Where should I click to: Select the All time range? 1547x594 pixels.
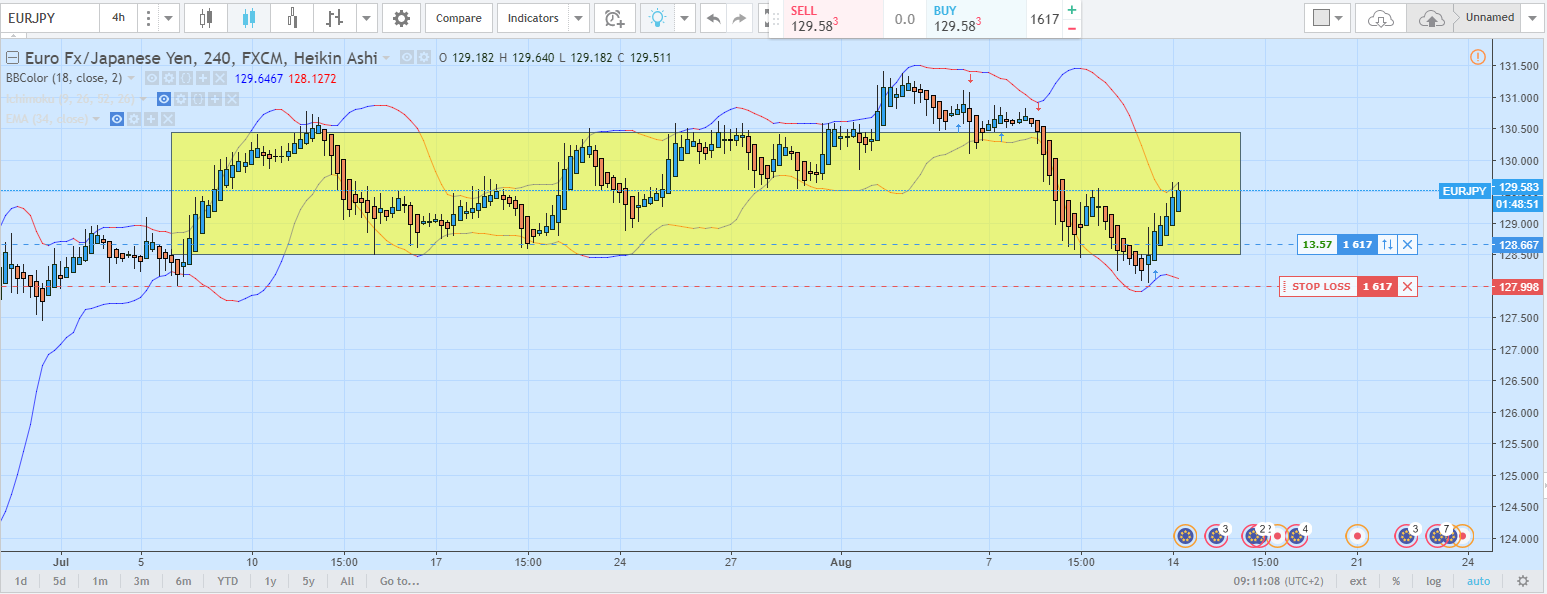pos(347,581)
